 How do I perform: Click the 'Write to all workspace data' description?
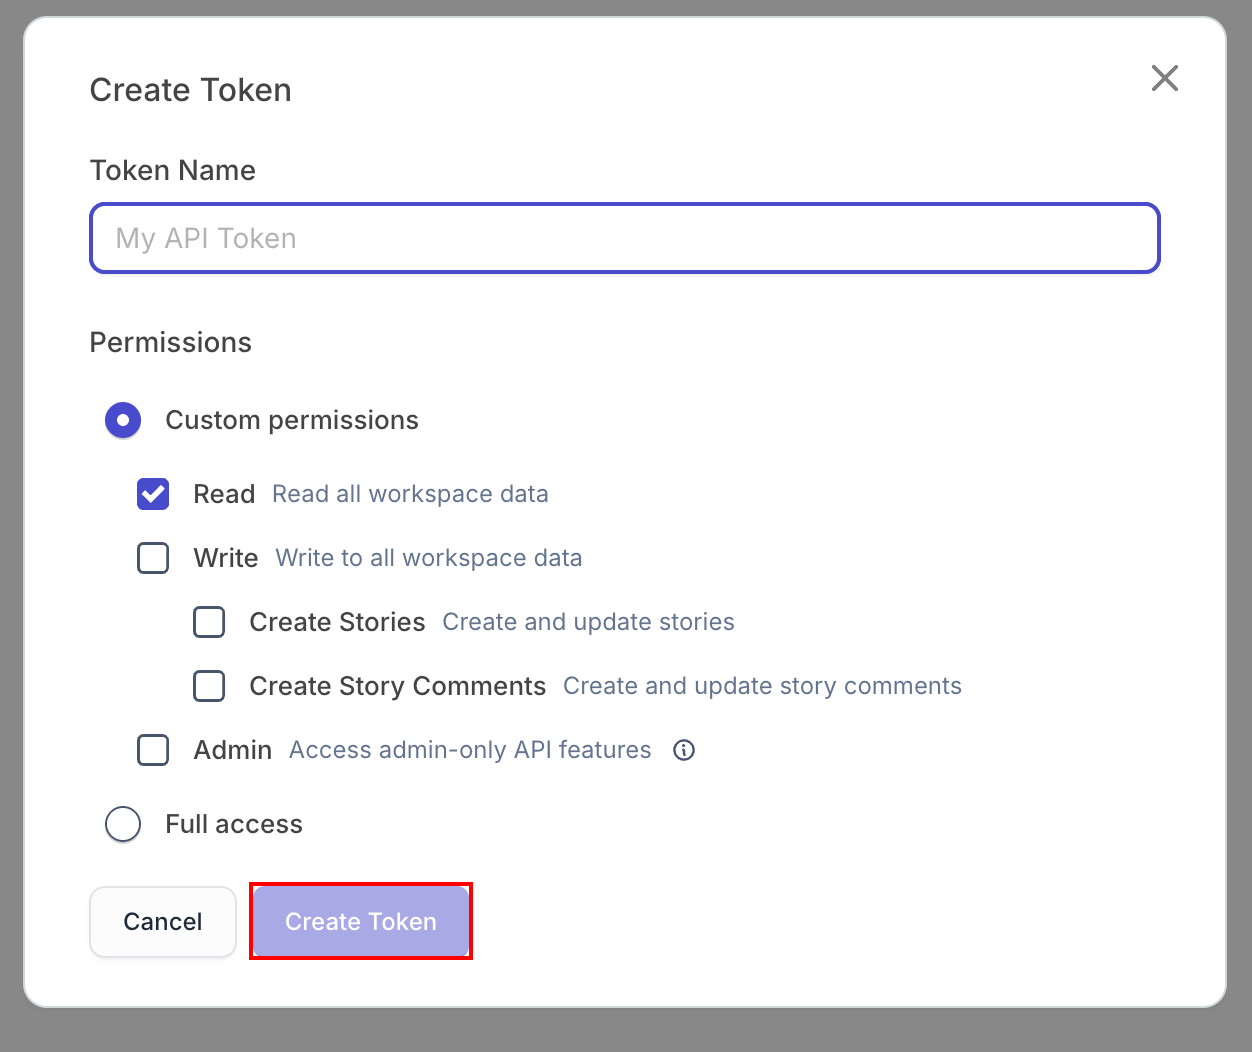[x=429, y=558]
